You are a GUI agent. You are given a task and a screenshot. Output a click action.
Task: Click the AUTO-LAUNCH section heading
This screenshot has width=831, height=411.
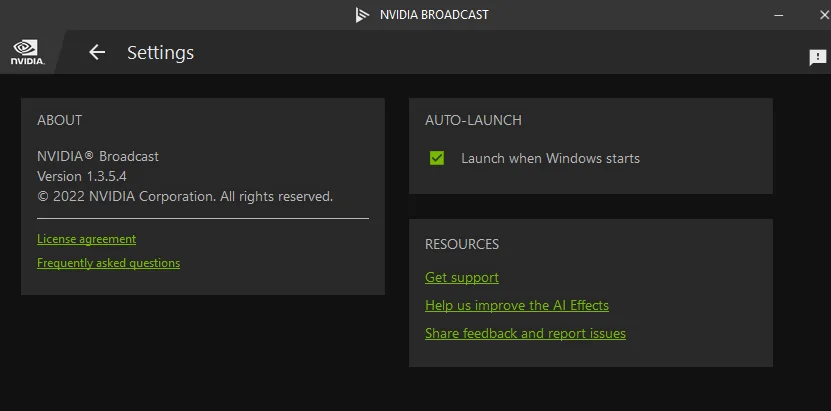click(473, 120)
